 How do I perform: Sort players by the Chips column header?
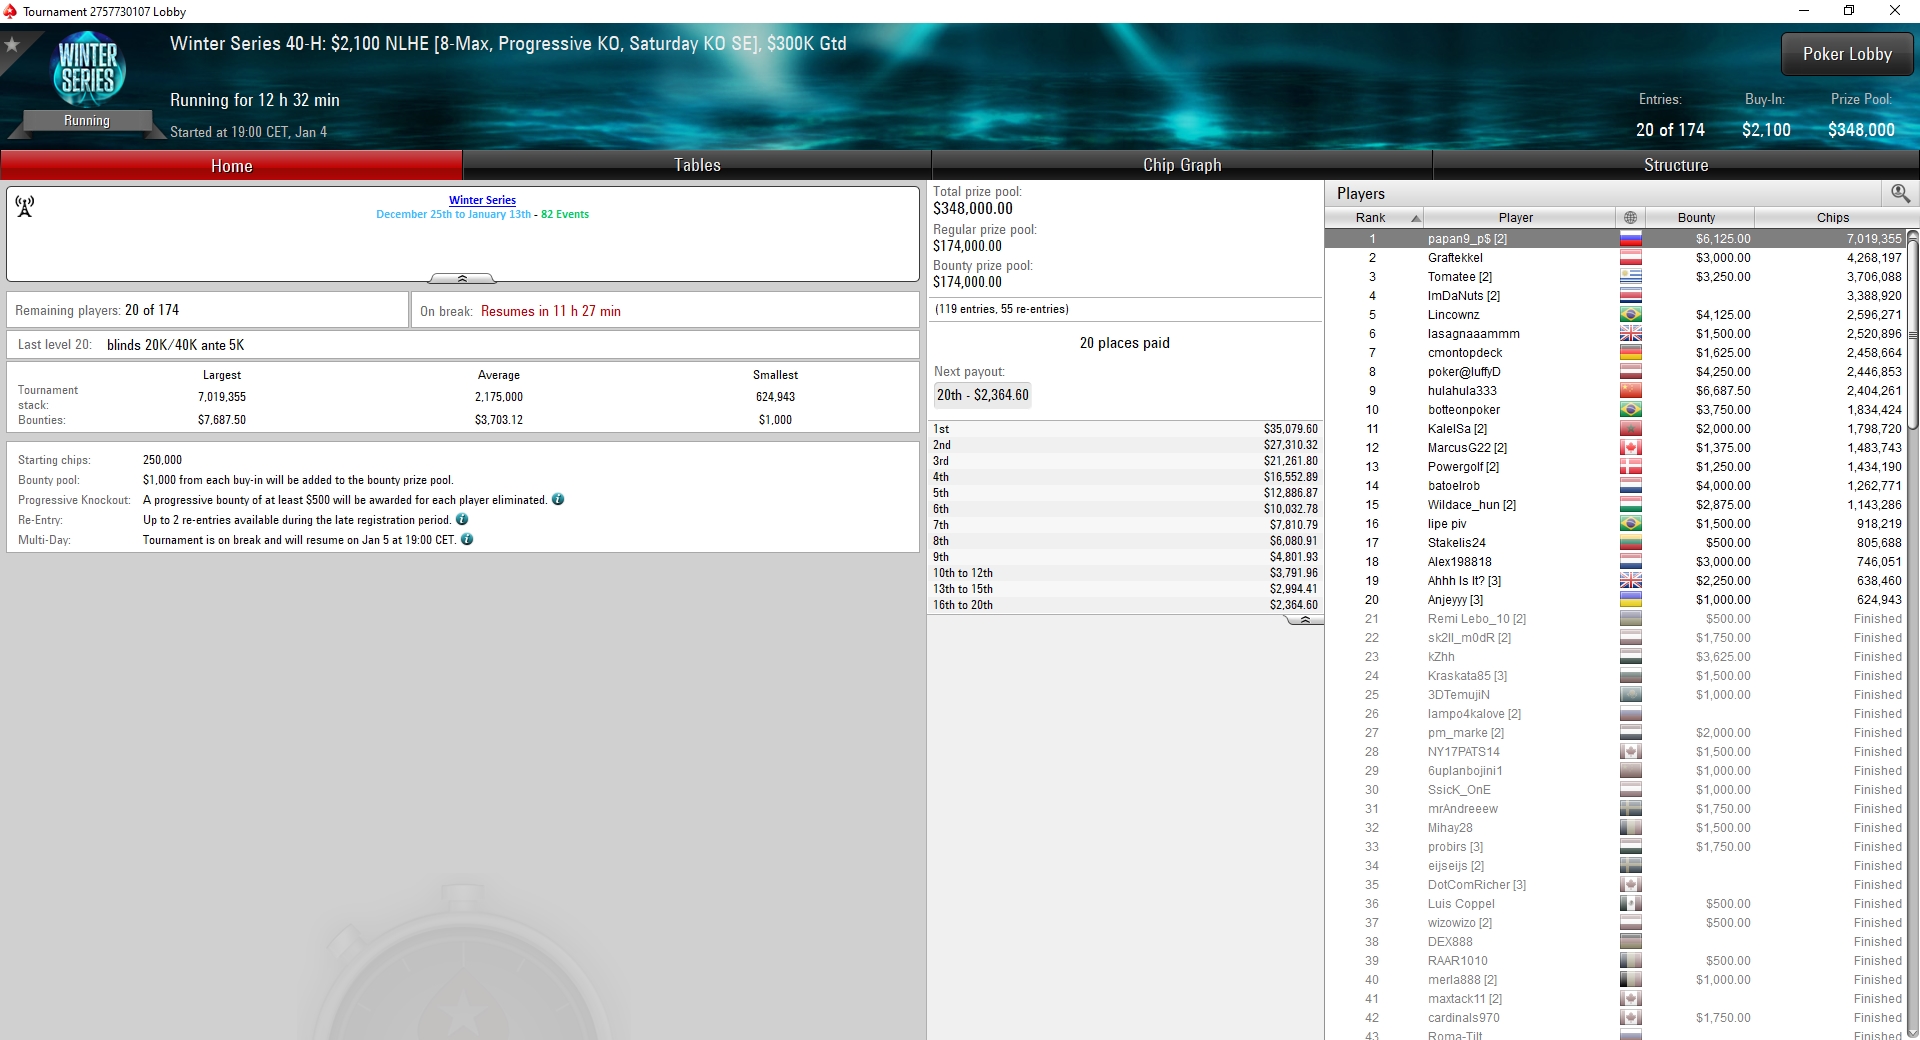coord(1832,217)
